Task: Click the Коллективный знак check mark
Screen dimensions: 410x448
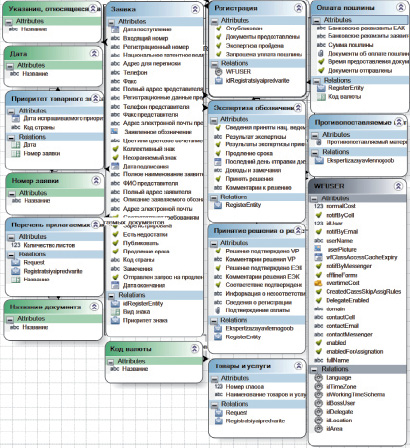Action: coord(115,149)
